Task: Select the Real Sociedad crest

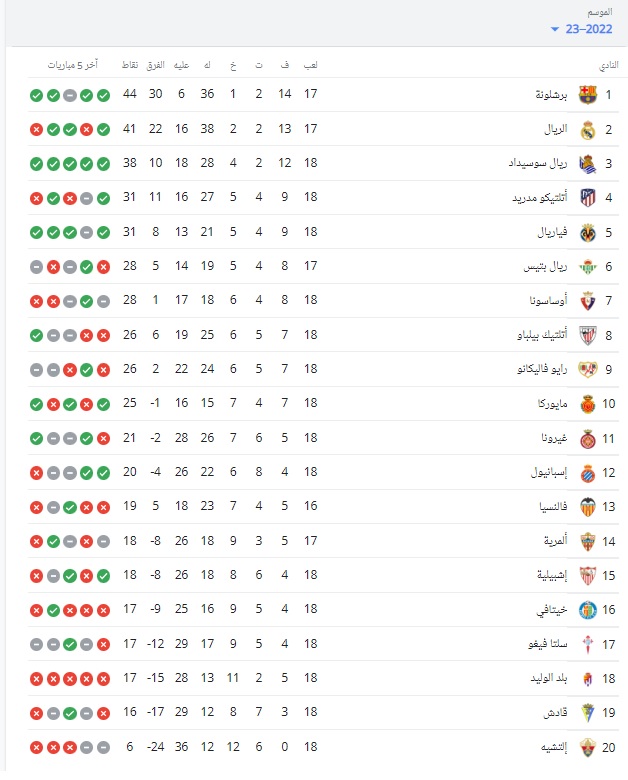Action: (588, 164)
